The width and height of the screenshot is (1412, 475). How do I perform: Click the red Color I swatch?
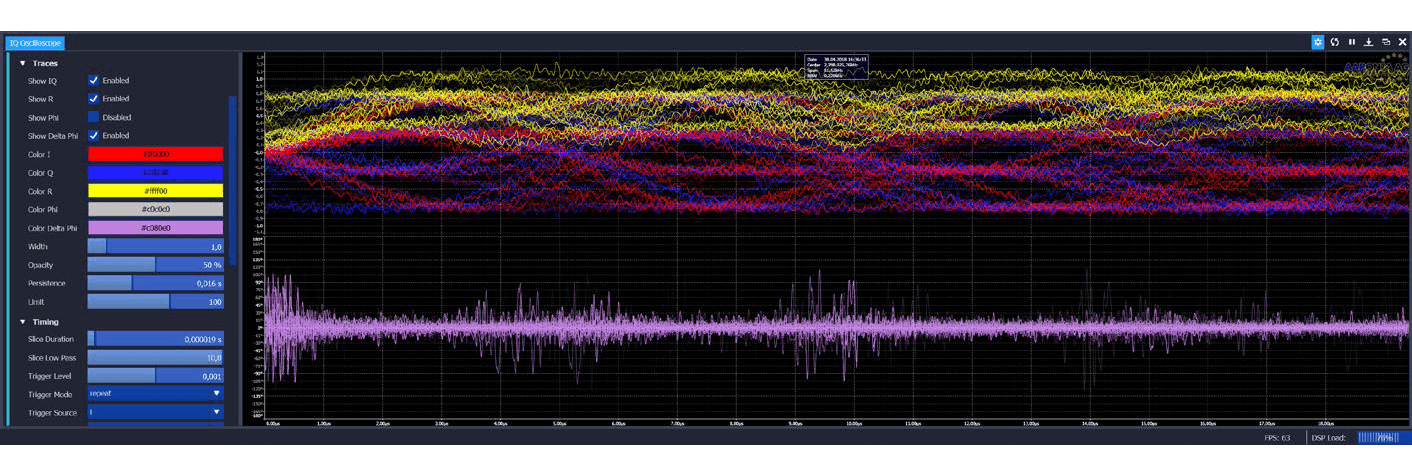coord(155,154)
